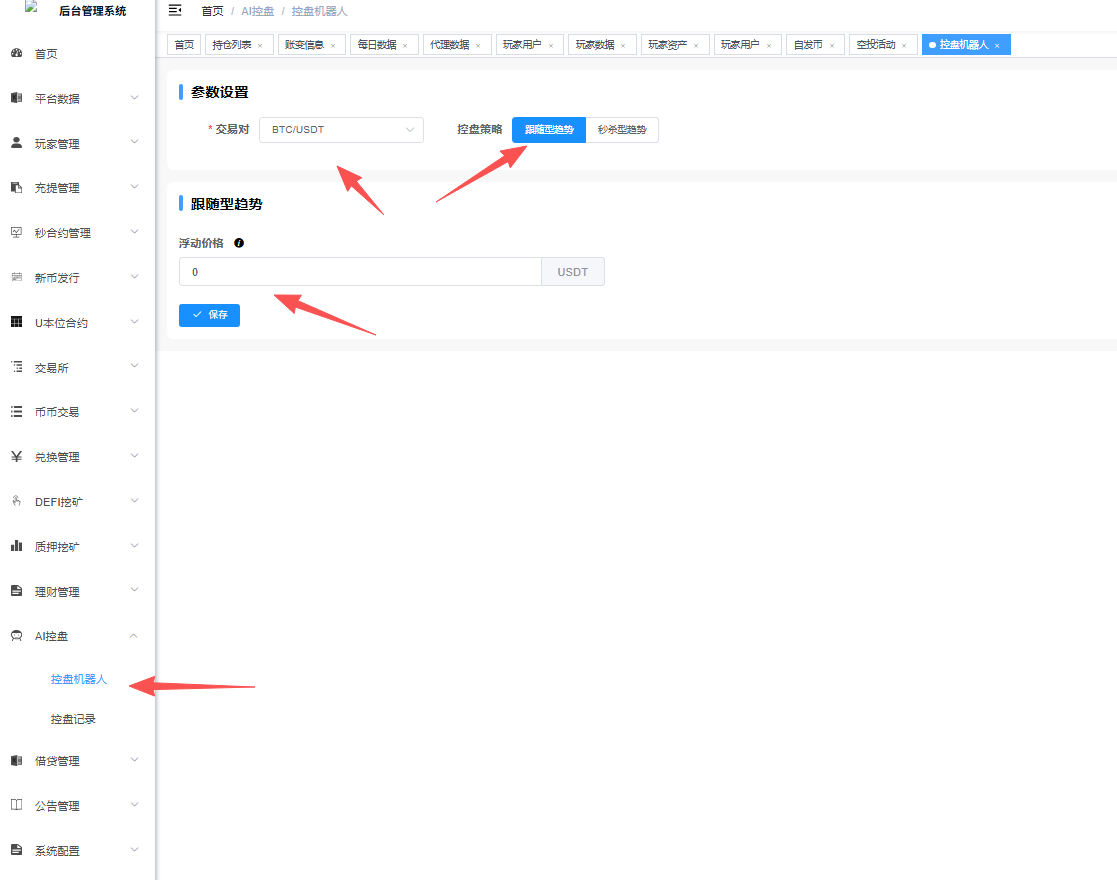1117x880 pixels.
Task: Click the 首页 dashboard icon in sidebar
Action: tap(16, 54)
